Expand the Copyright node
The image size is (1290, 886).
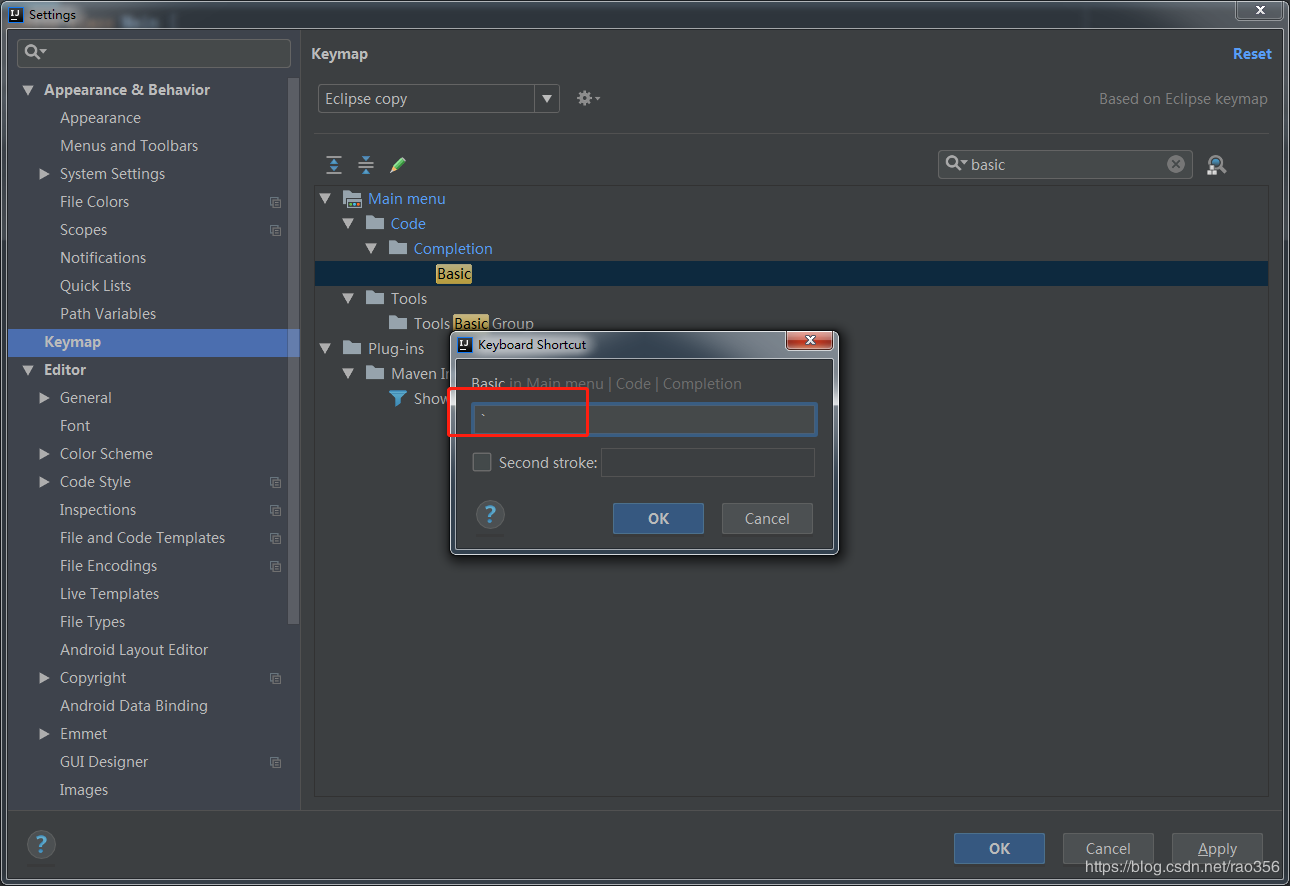pos(44,678)
